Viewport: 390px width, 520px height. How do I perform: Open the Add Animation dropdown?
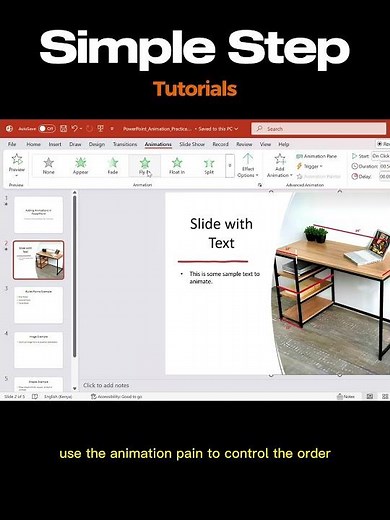coord(279,166)
